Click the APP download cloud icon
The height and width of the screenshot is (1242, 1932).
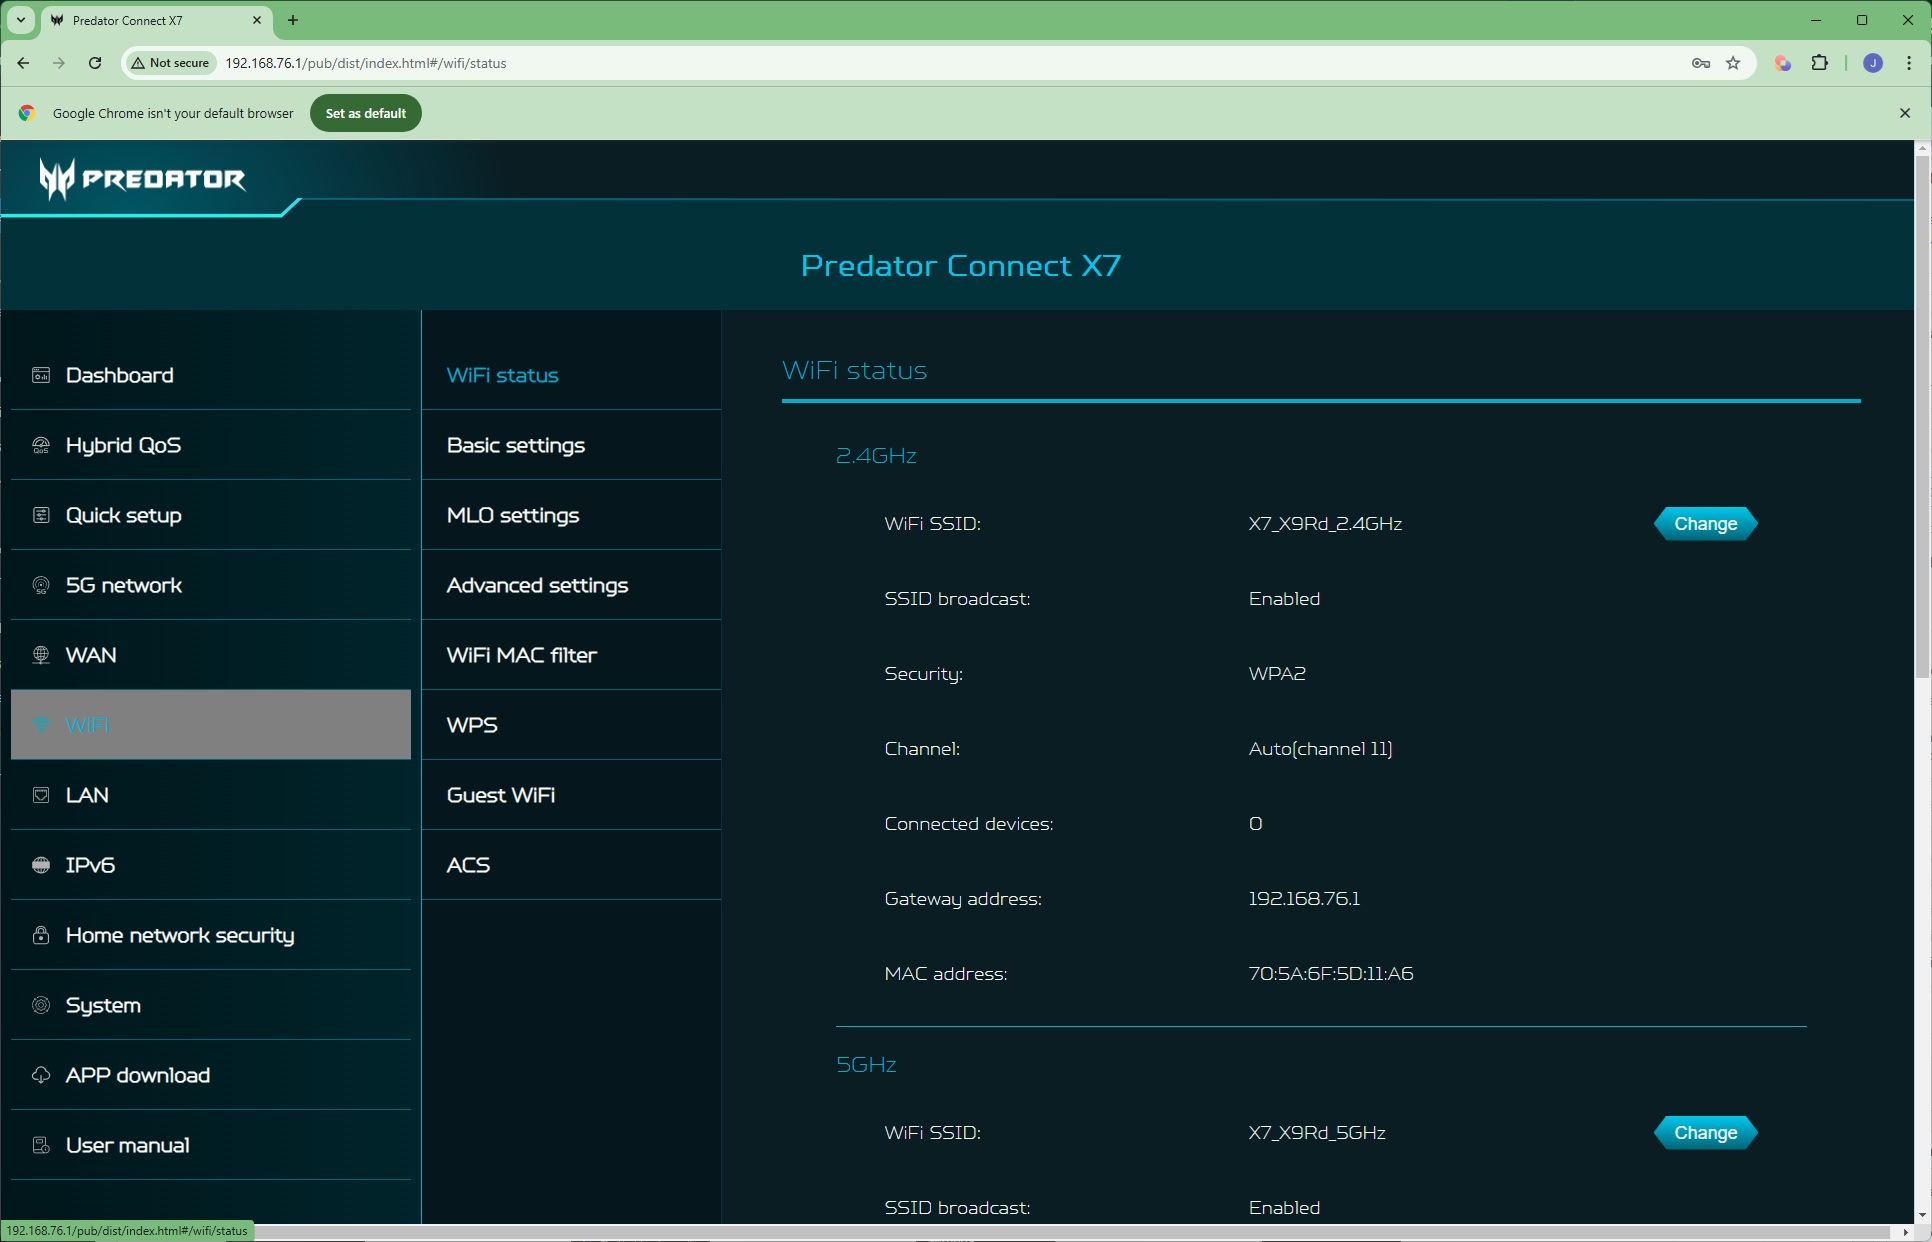(41, 1075)
